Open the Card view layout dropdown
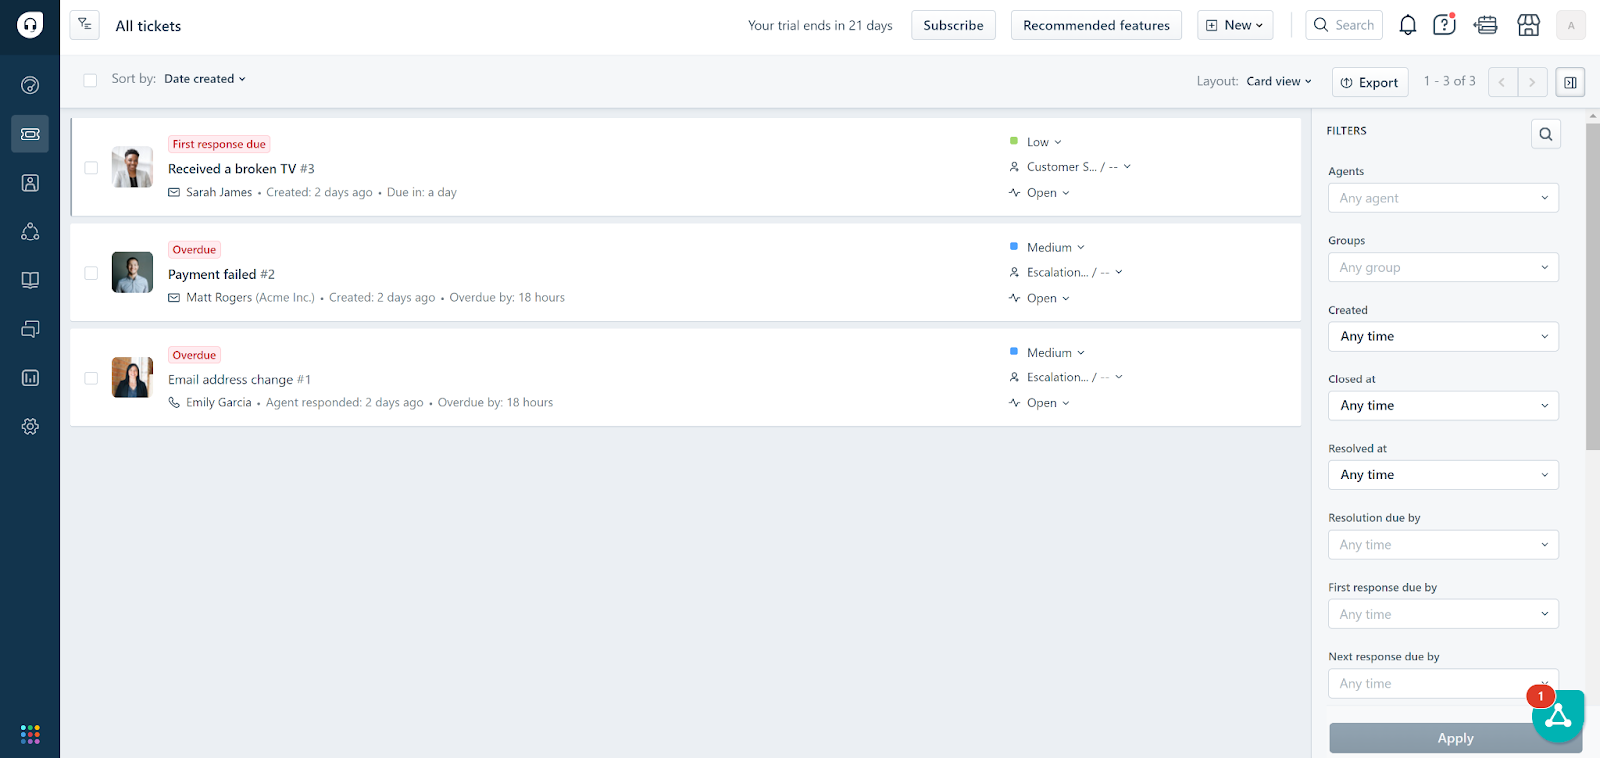1600x758 pixels. [x=1278, y=81]
